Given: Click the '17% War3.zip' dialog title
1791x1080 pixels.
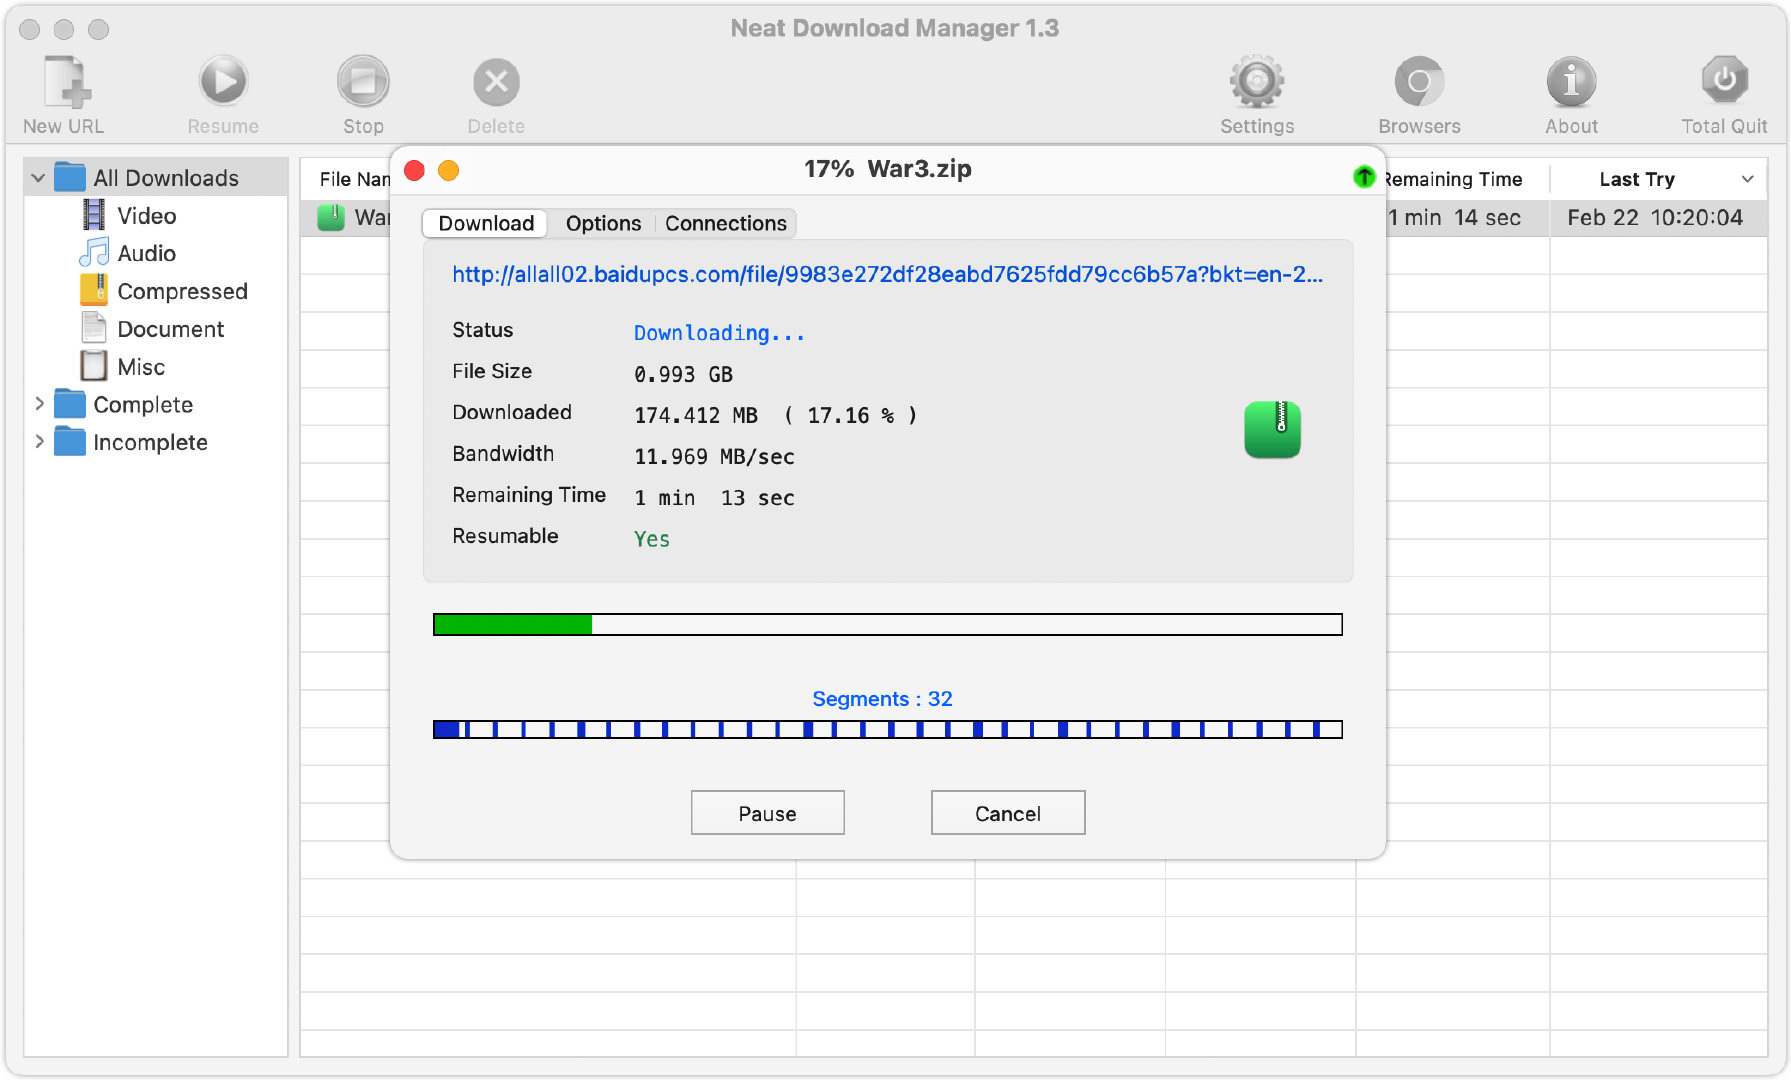Looking at the screenshot, I should point(887,169).
